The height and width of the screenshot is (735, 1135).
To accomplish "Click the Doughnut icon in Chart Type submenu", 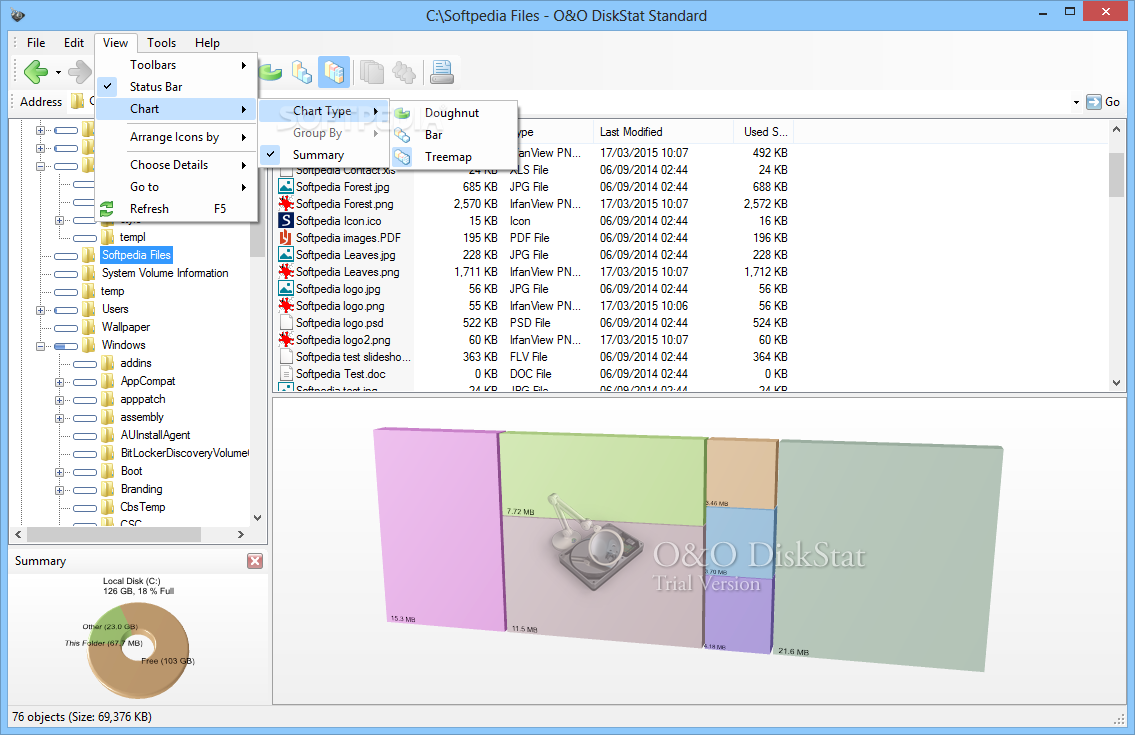I will pyautogui.click(x=402, y=113).
